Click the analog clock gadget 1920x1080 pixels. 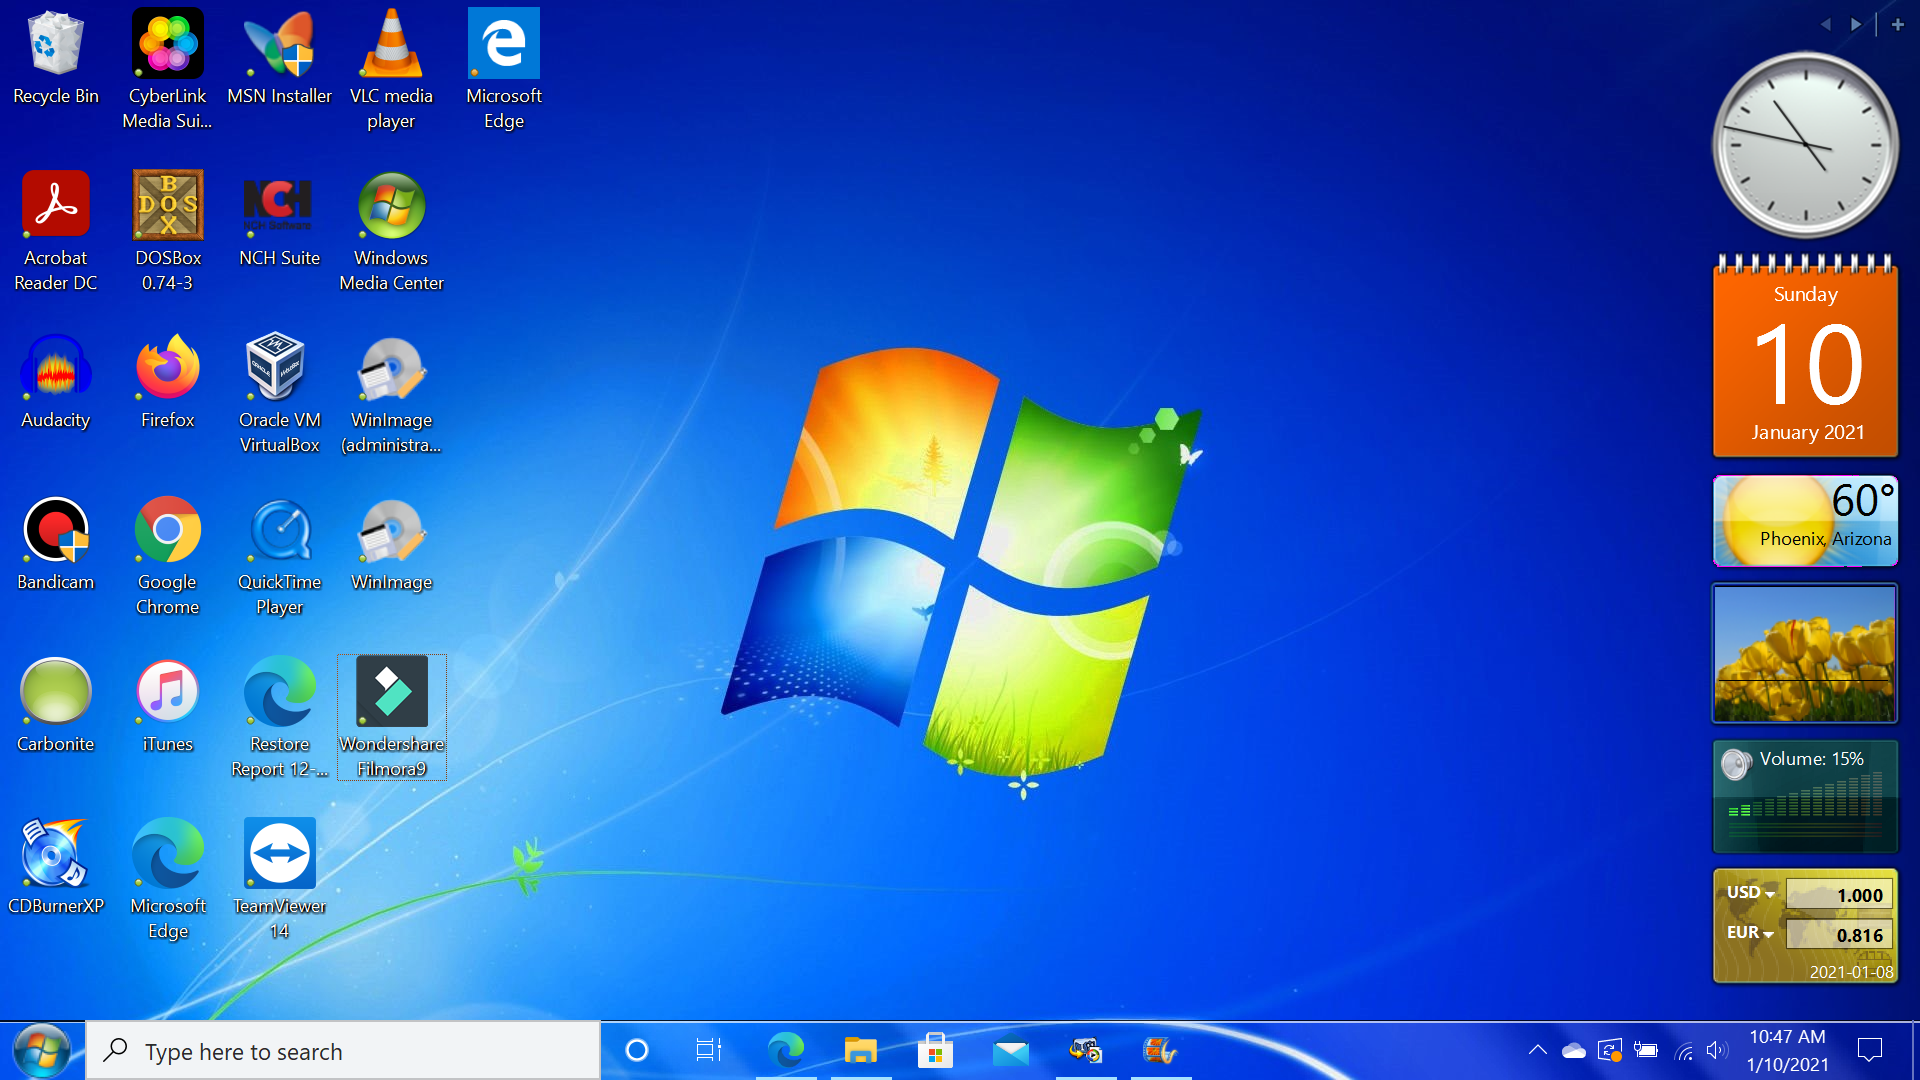pyautogui.click(x=1806, y=145)
